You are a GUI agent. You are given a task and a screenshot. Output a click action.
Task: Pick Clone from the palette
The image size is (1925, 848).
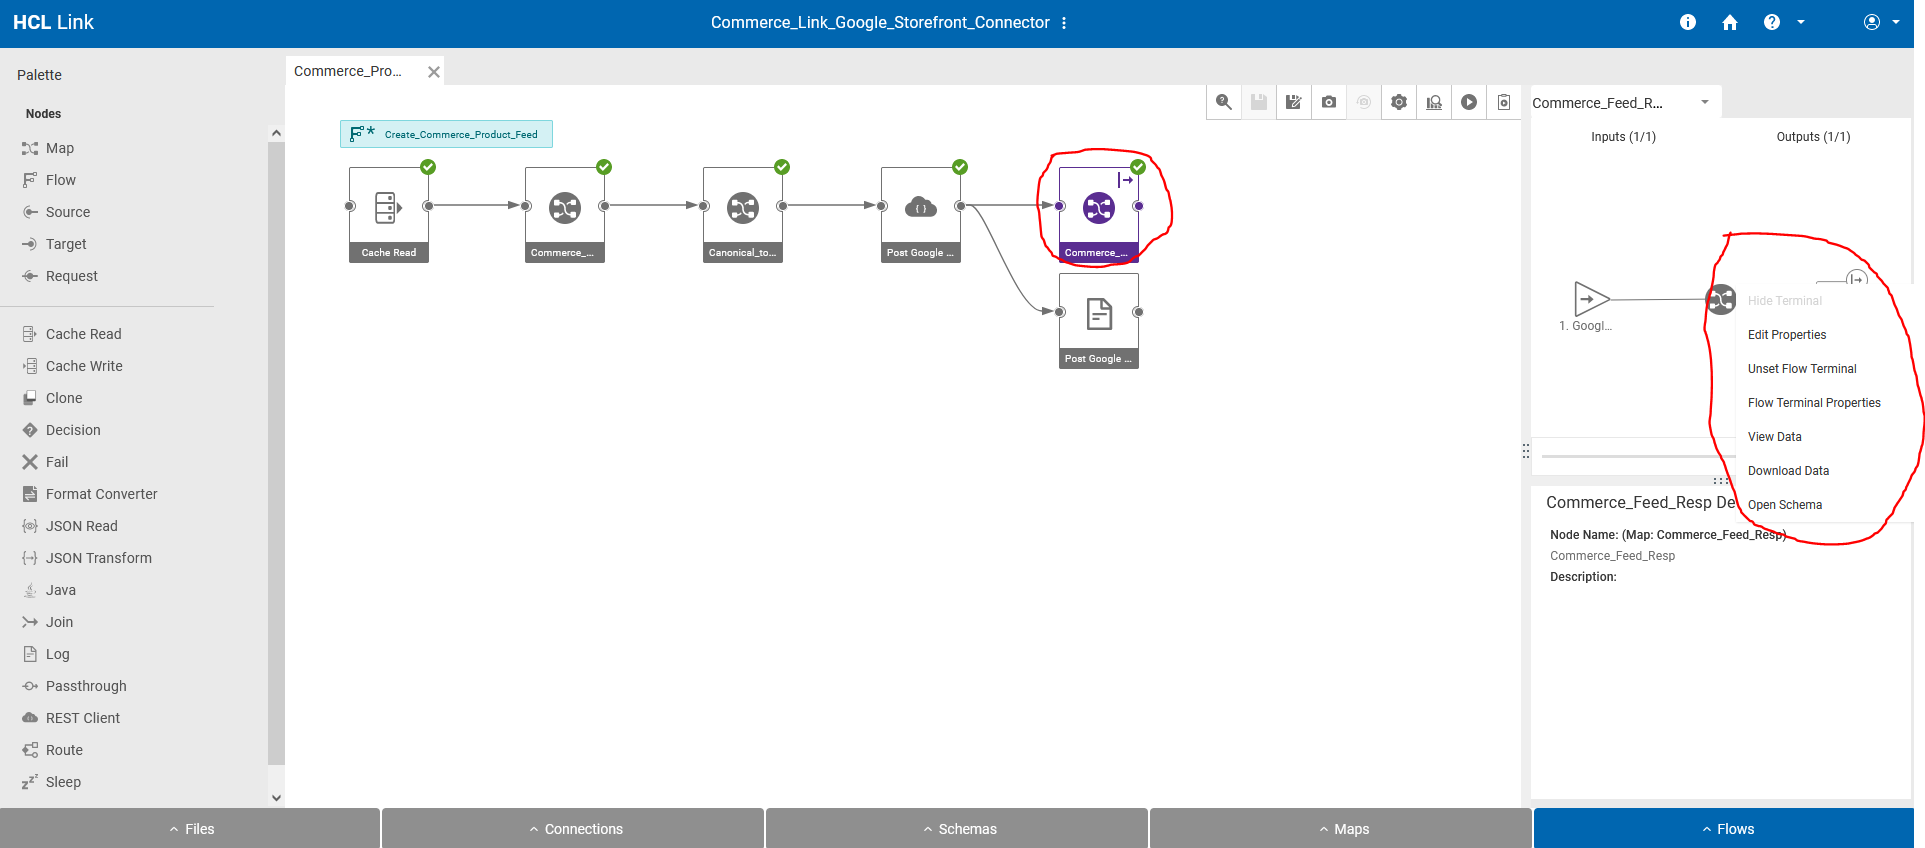click(52, 398)
